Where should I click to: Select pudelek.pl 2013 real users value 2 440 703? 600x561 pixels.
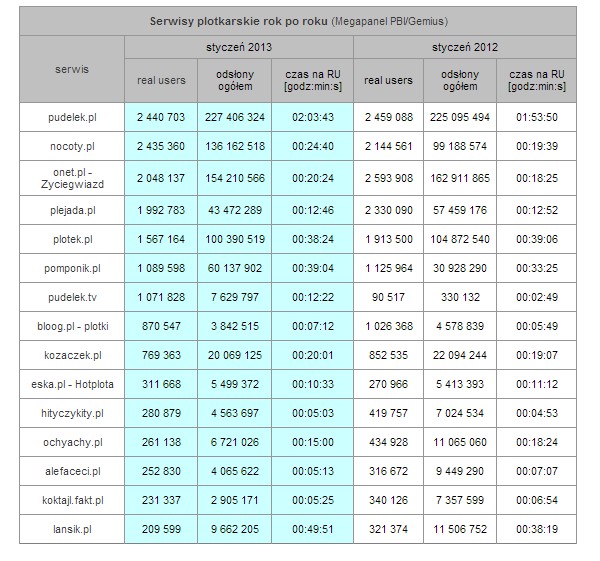coord(161,117)
